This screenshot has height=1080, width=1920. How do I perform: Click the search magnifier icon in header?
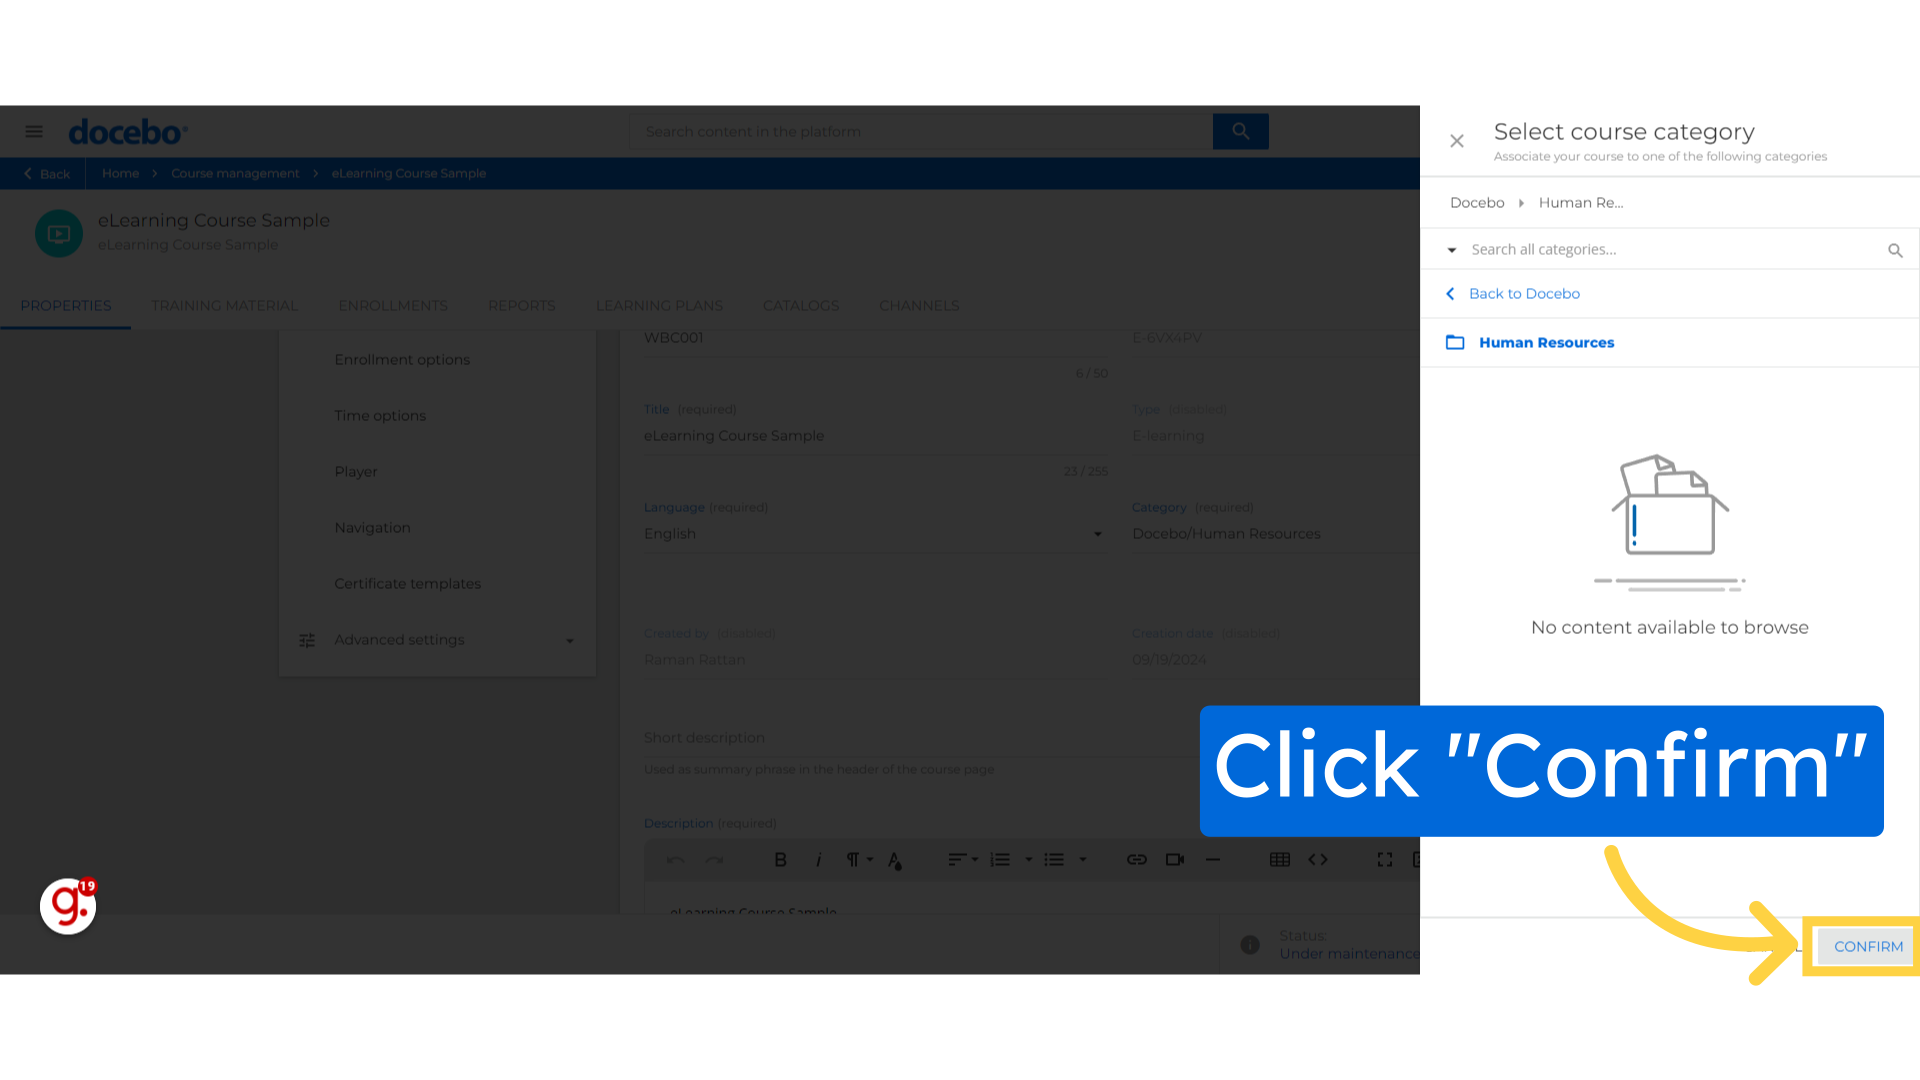coord(1240,131)
